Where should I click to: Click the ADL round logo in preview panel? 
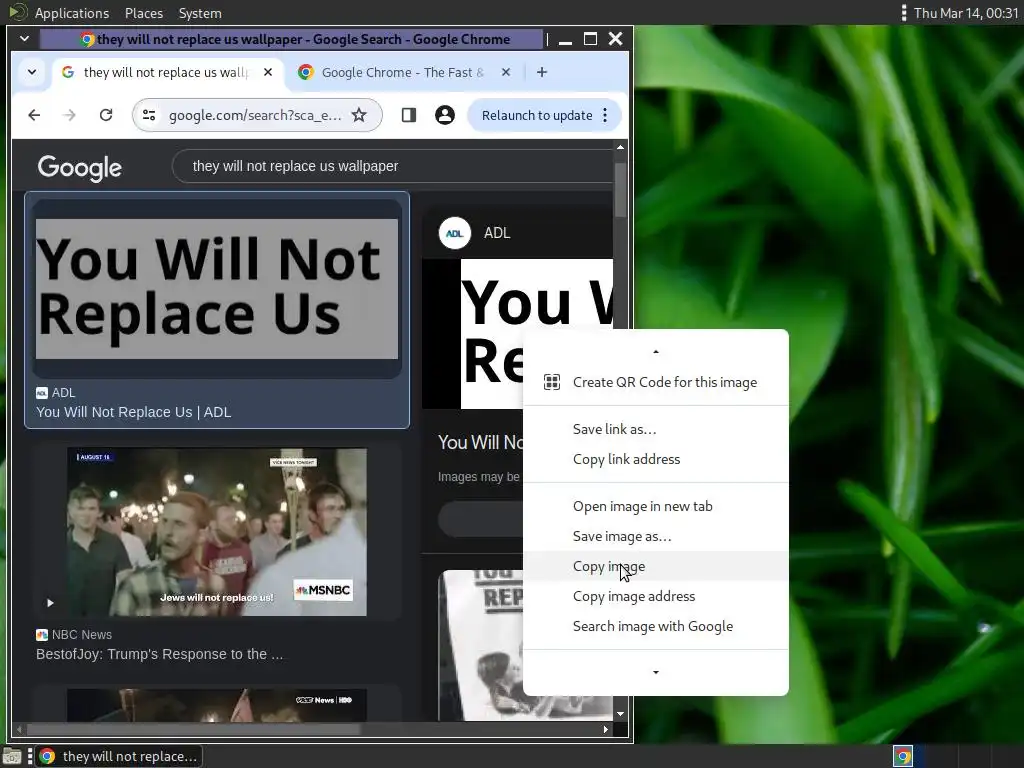[x=455, y=233]
